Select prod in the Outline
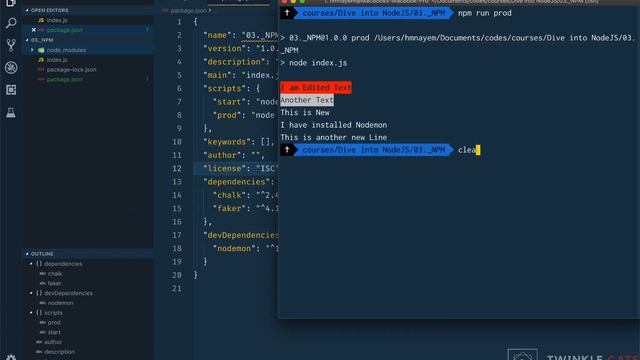This screenshot has height=360, width=640. coord(54,322)
